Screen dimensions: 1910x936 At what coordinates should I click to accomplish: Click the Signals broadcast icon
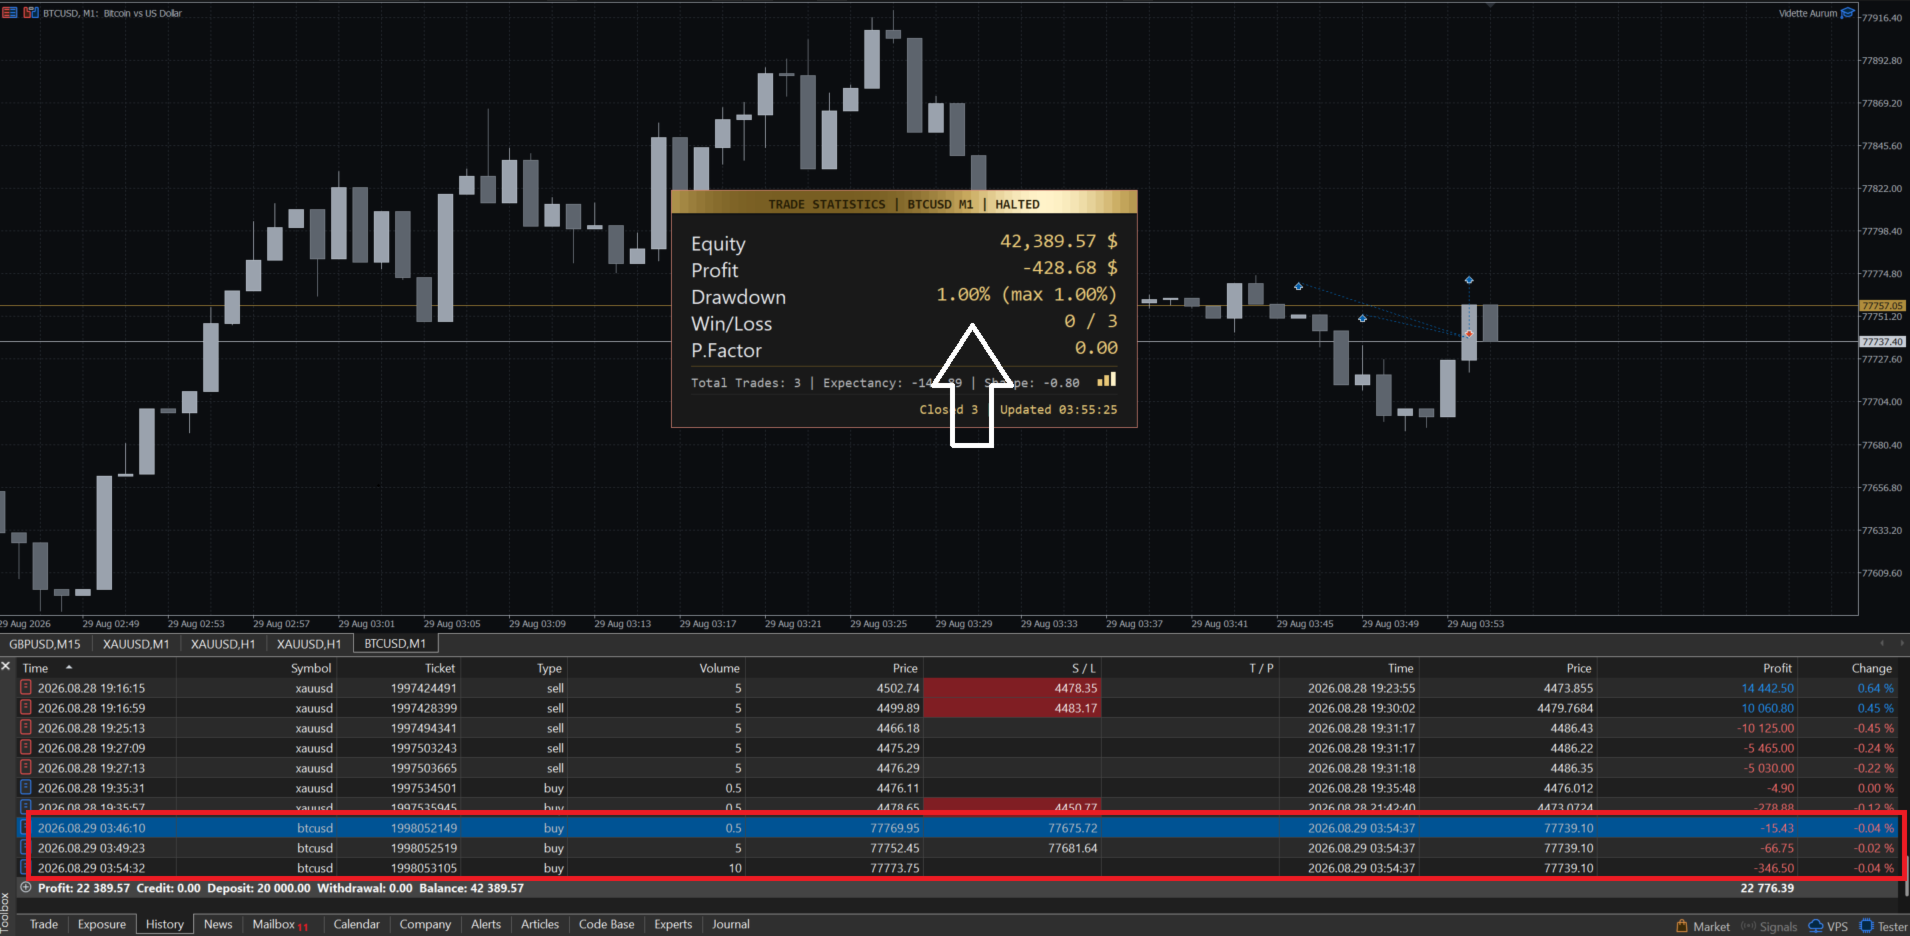point(1748,926)
